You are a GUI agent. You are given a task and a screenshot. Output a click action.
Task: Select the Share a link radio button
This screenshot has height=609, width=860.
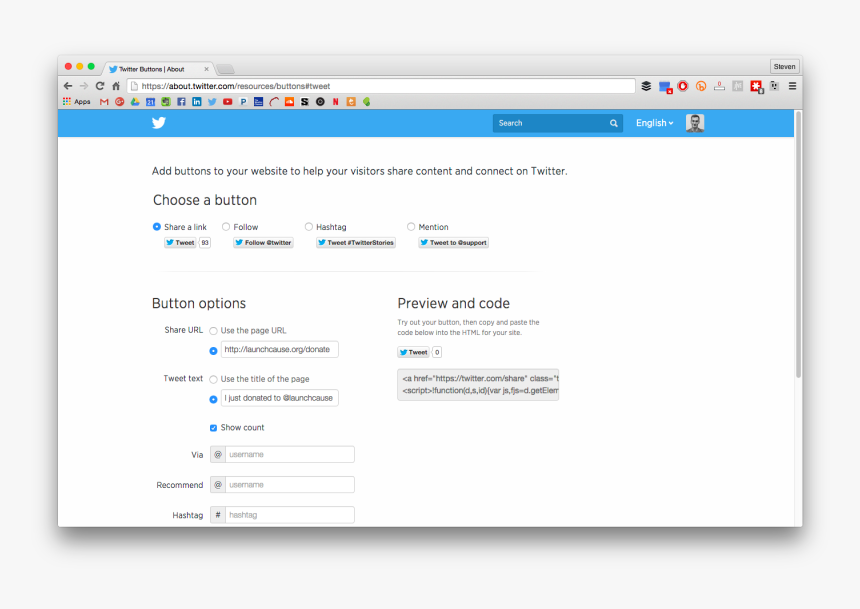click(x=157, y=227)
